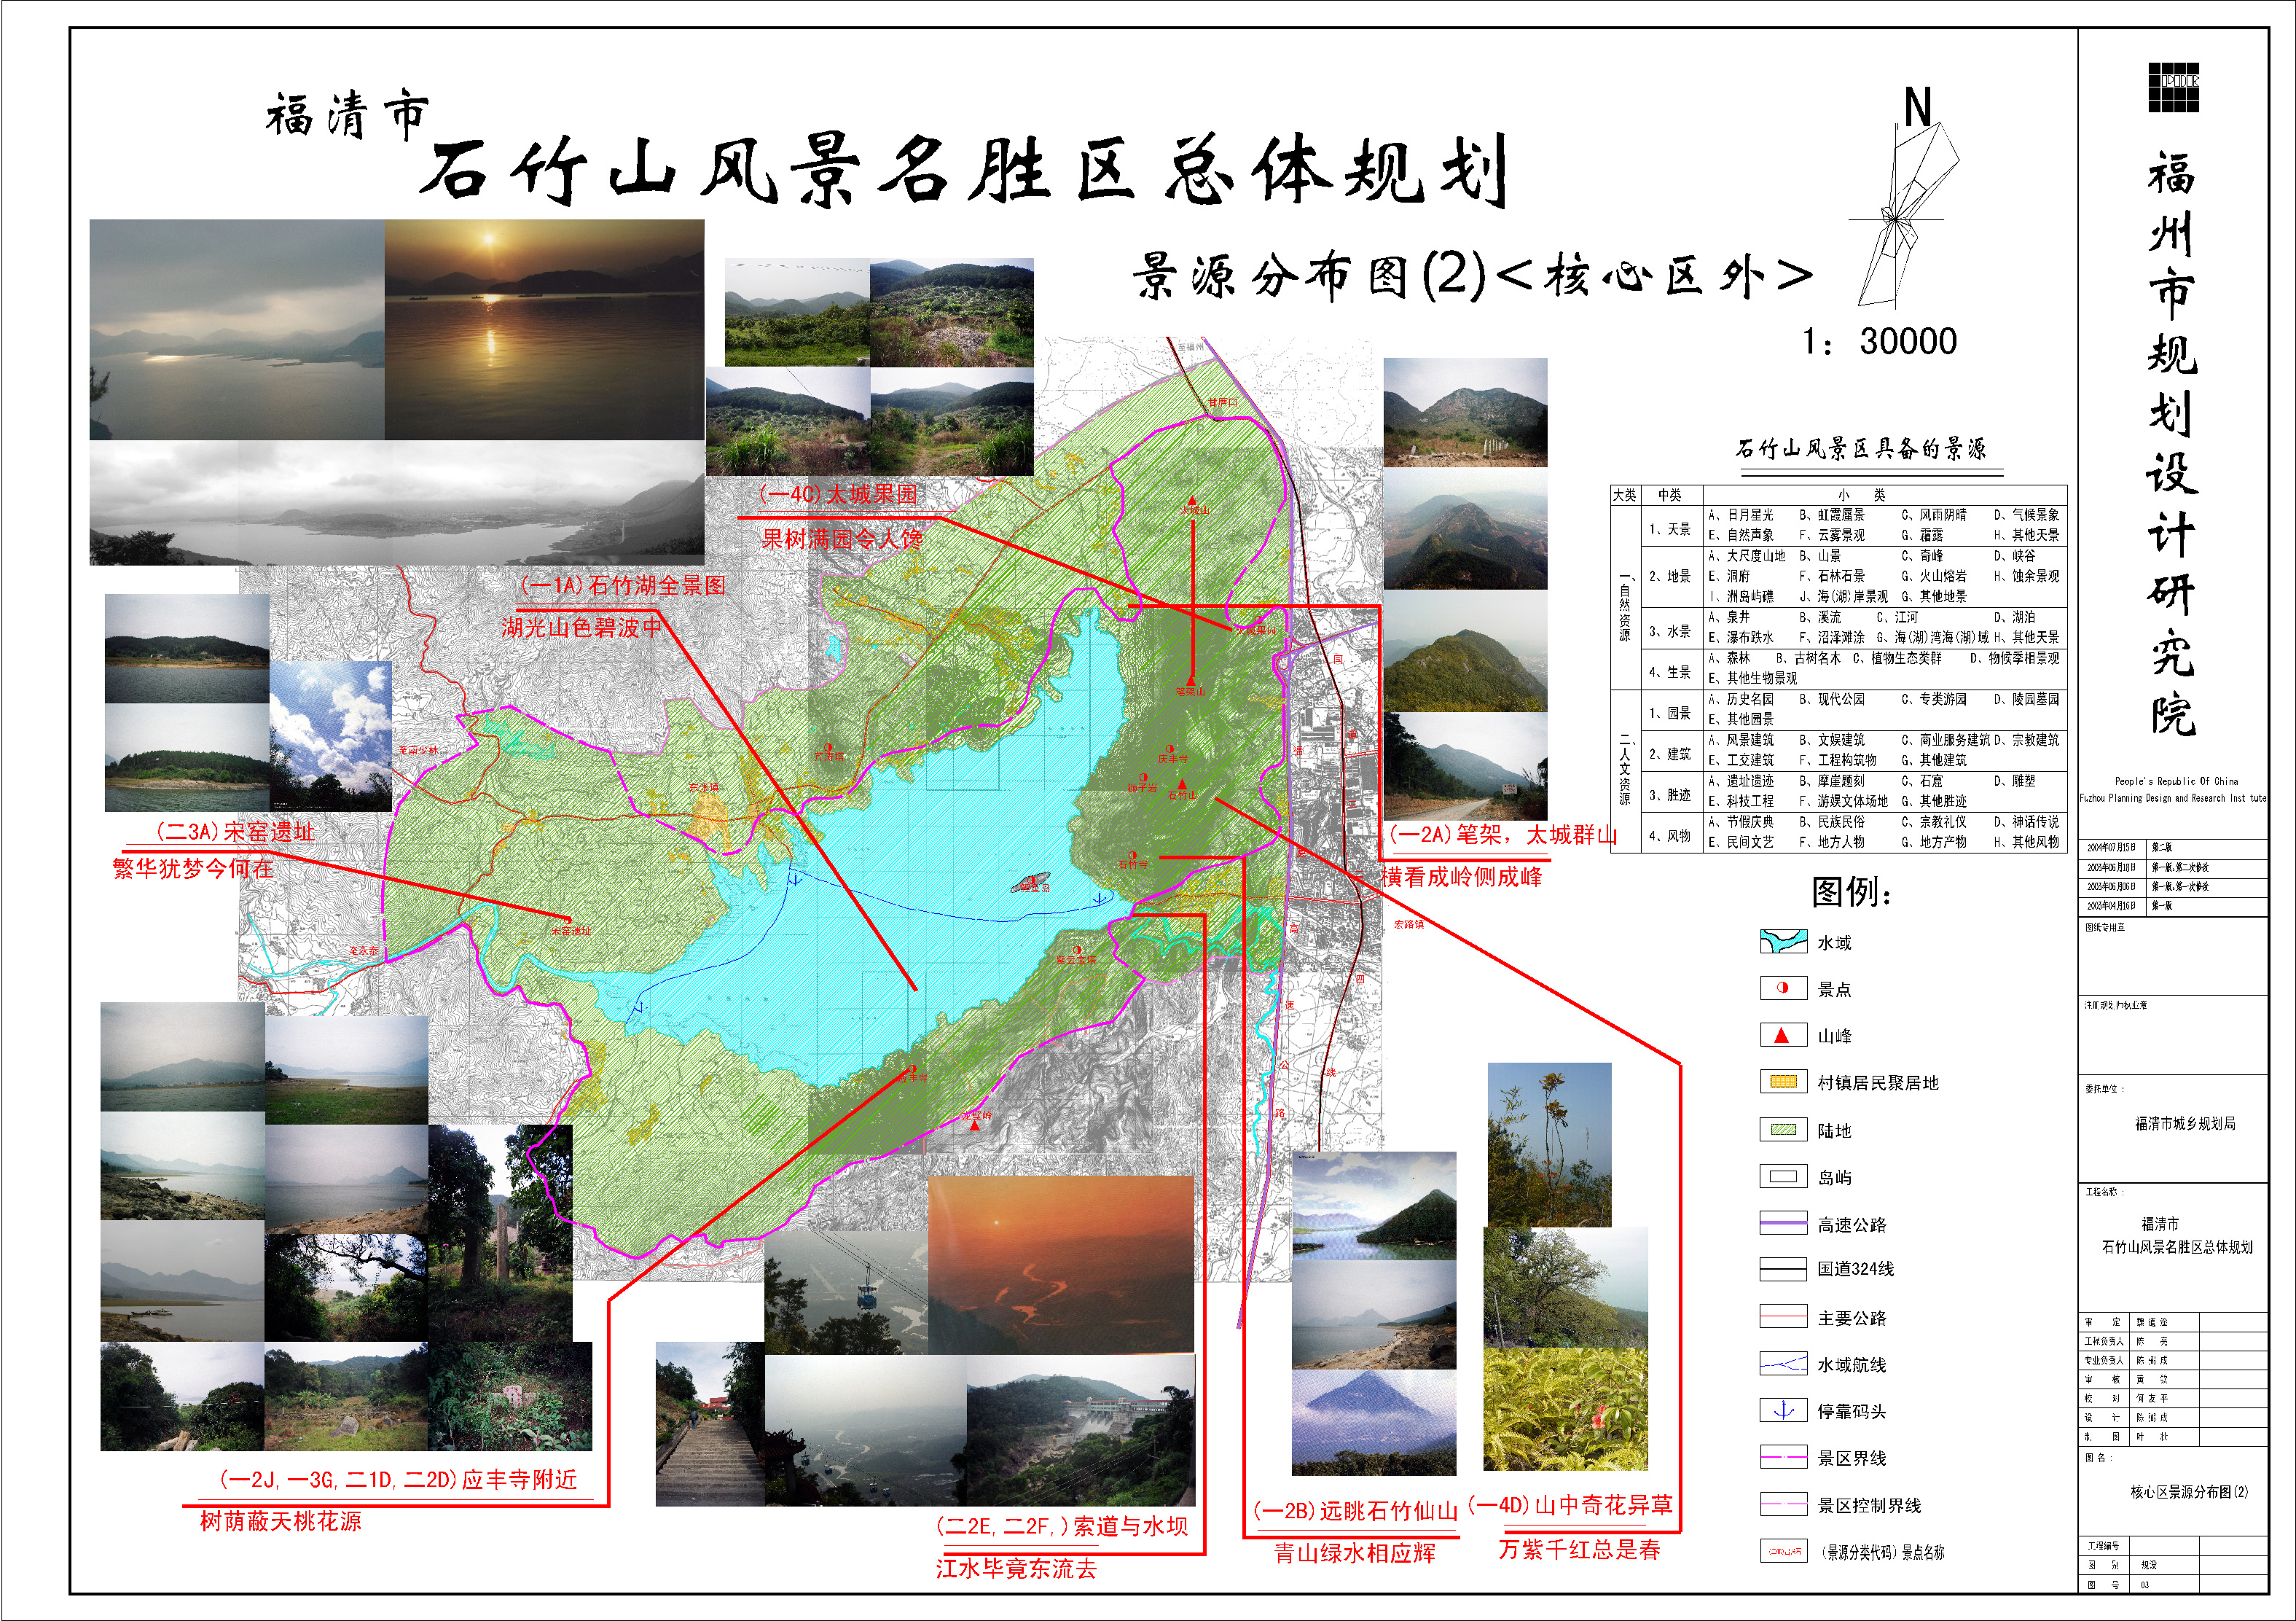Click the 图例 legend heading
The width and height of the screenshot is (2296, 1621).
click(1852, 891)
